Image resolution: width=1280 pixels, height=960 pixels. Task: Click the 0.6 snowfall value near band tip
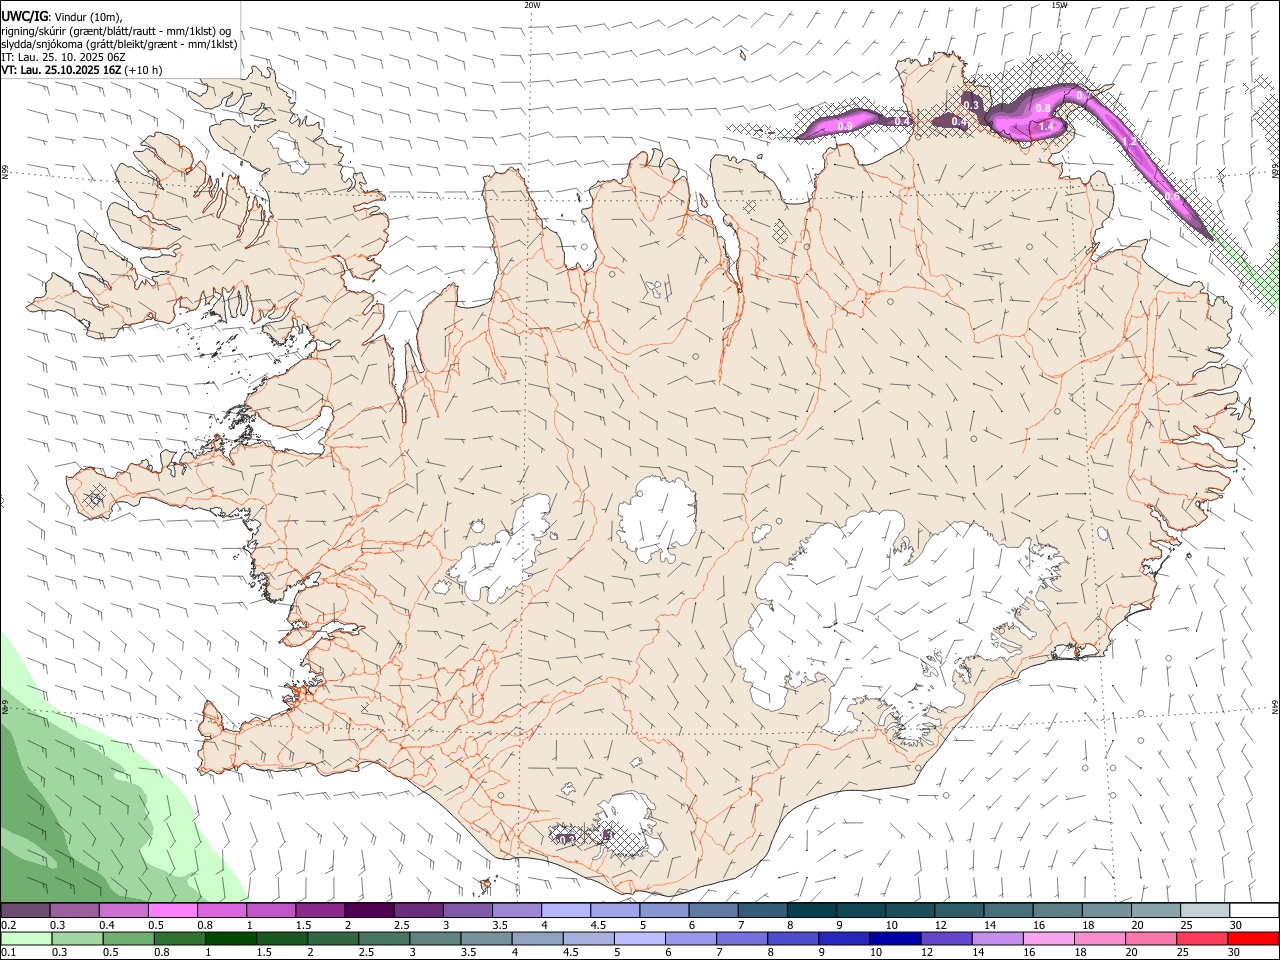[x=1173, y=197]
